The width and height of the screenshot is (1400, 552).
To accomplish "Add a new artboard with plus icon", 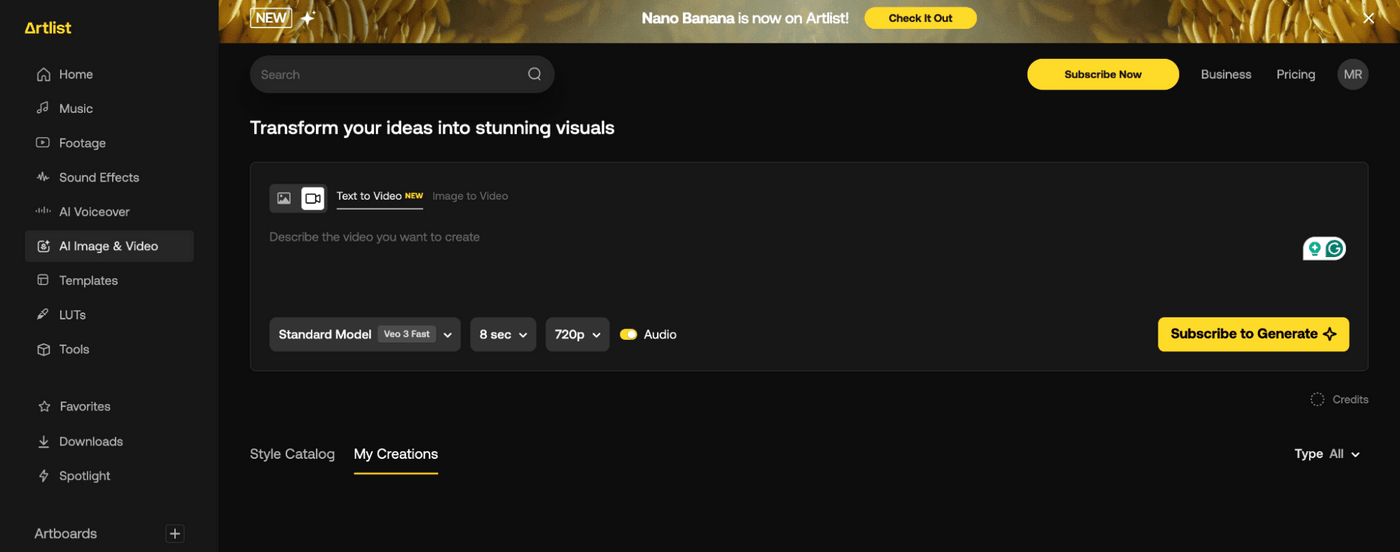I will click(175, 534).
